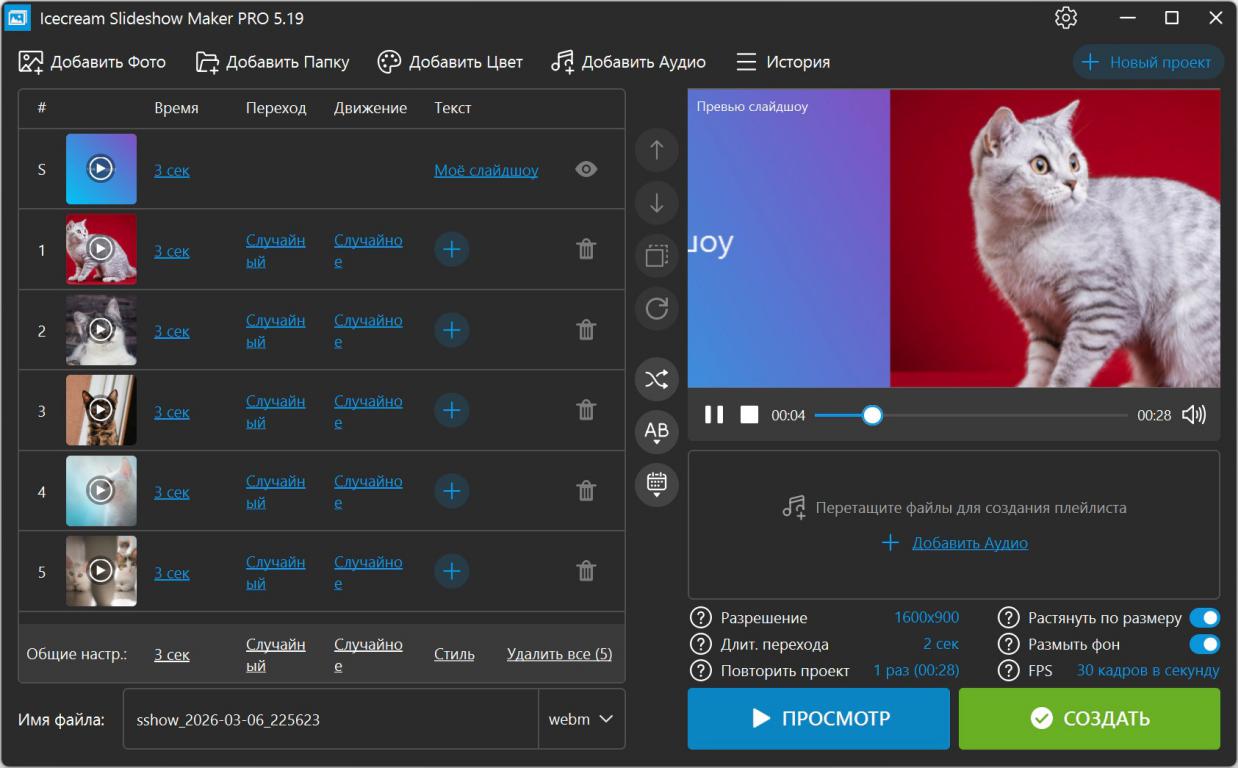Viewport: 1238px width, 768px height.
Task: Expand the webm format dropdown
Action: [581, 719]
